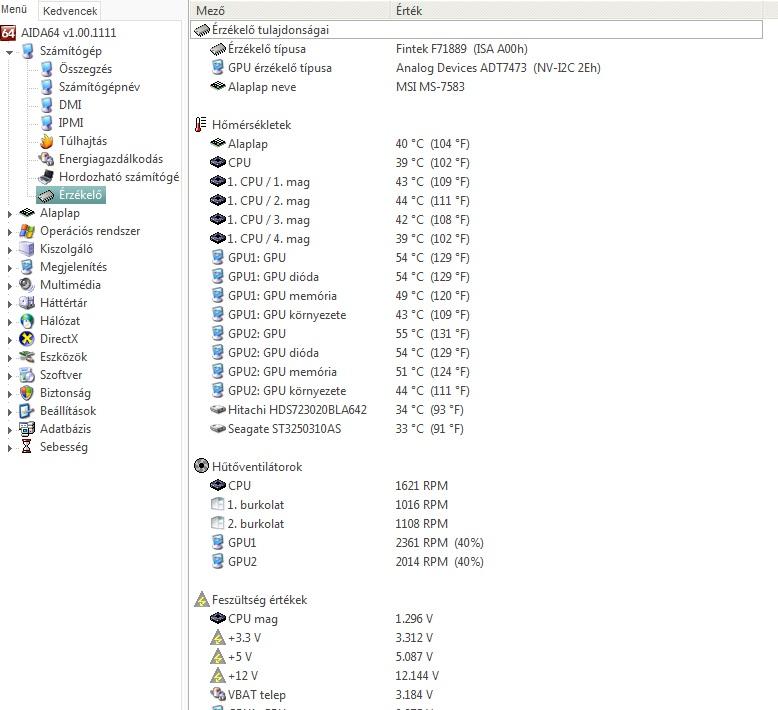Expand the DirectX tree node
The width and height of the screenshot is (778, 710).
coord(9,339)
